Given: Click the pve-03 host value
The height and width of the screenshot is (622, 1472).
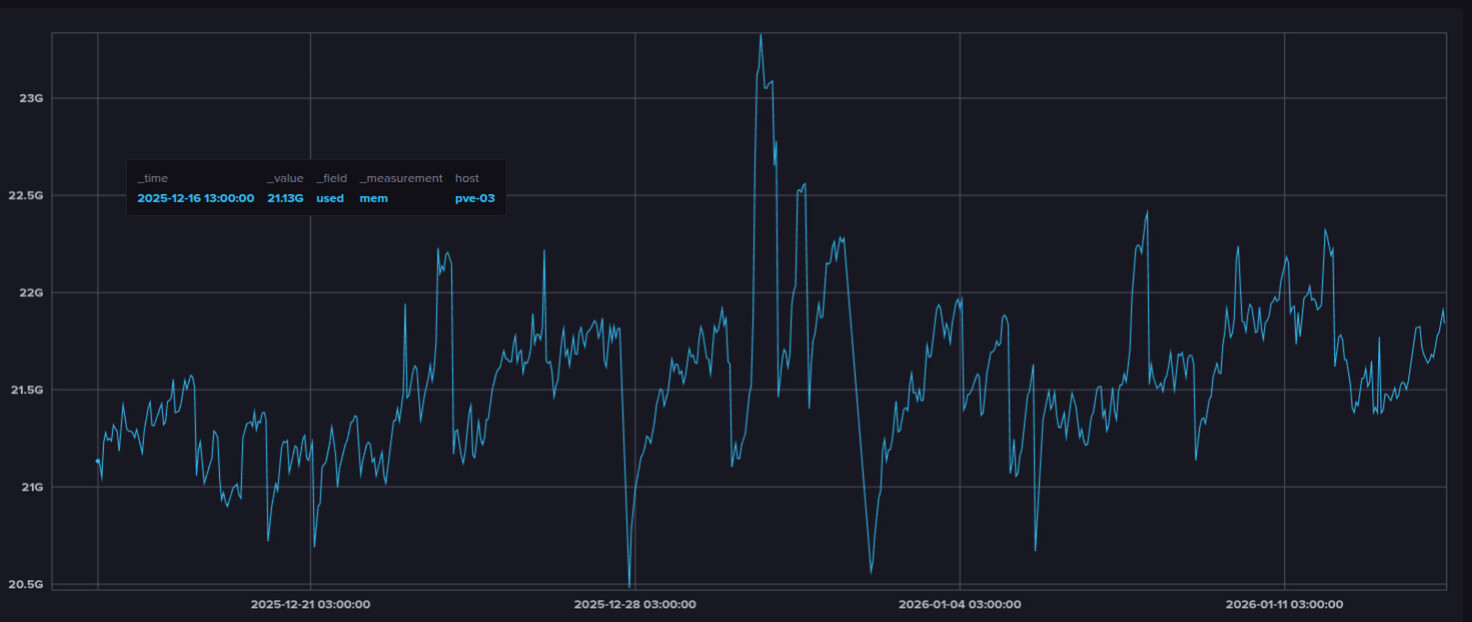Looking at the screenshot, I should click(x=475, y=198).
